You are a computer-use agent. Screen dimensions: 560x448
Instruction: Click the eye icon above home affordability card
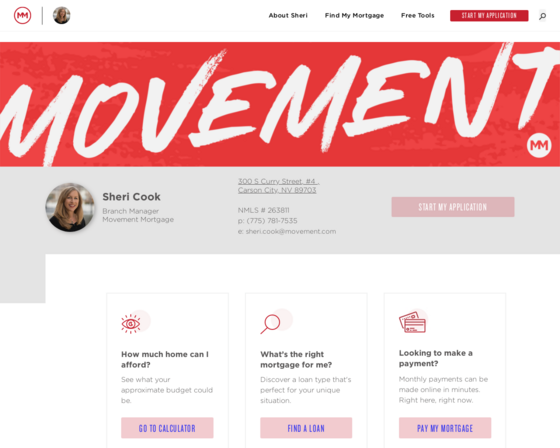coord(131,324)
